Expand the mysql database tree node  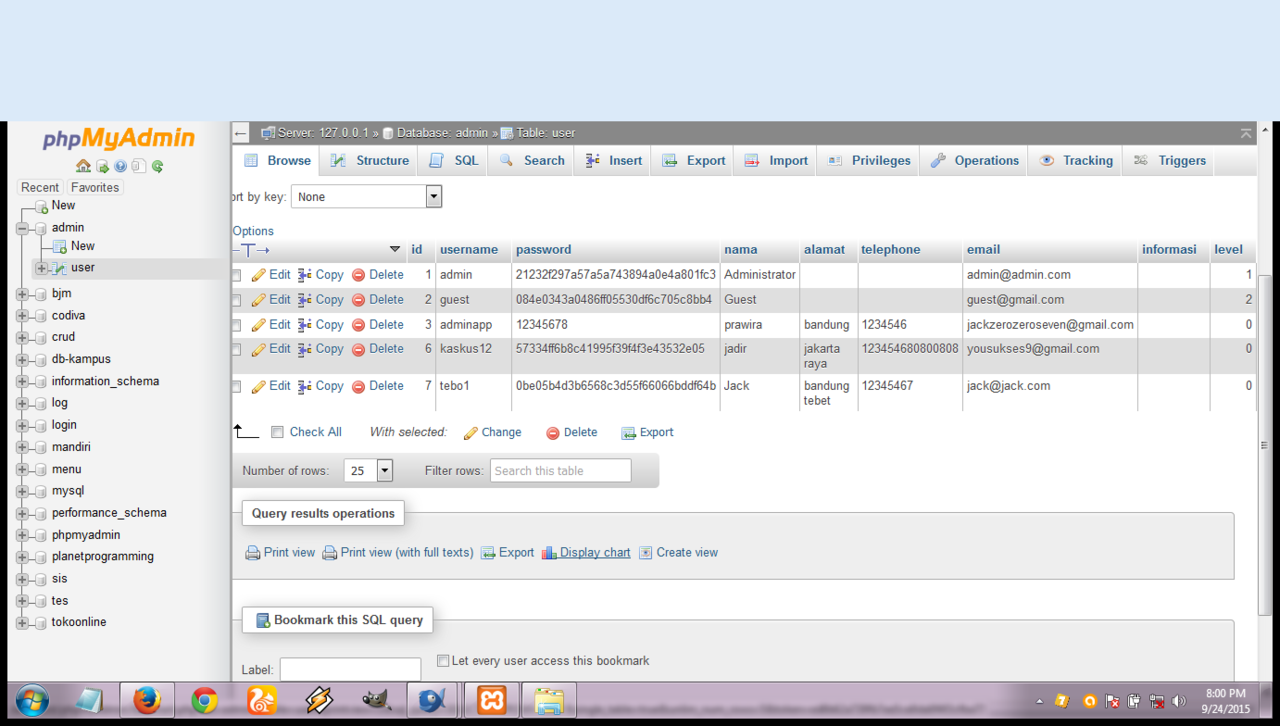pos(22,491)
